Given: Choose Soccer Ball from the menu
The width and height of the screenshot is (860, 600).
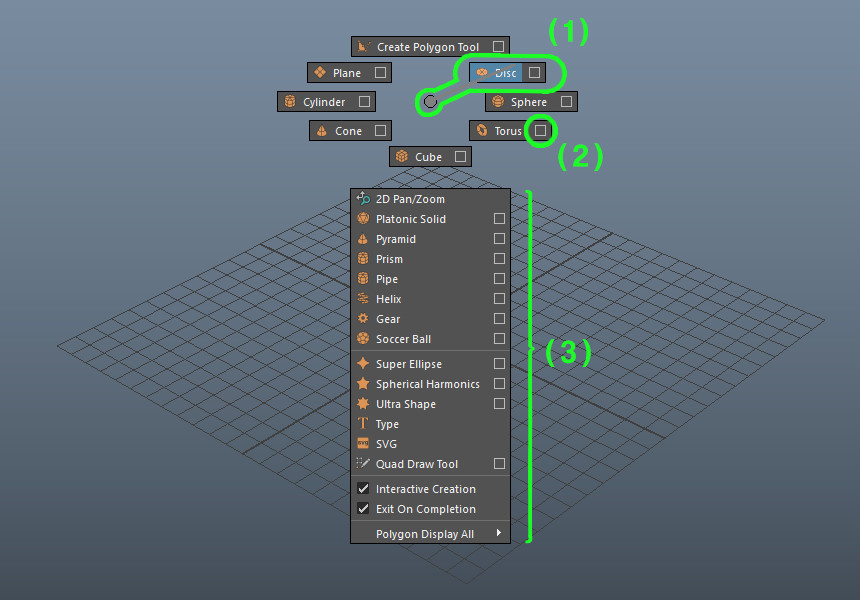Looking at the screenshot, I should click(431, 338).
